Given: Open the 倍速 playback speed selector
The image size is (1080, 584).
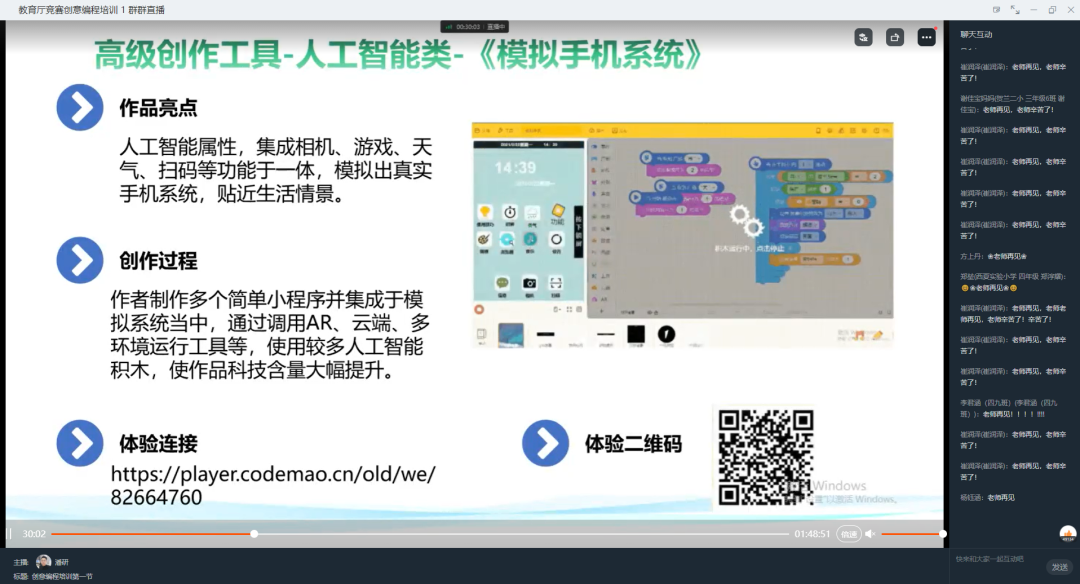Looking at the screenshot, I should (x=848, y=534).
